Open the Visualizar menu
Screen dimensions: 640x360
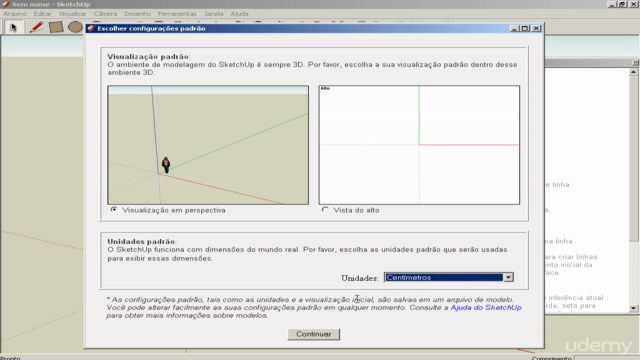pos(72,13)
